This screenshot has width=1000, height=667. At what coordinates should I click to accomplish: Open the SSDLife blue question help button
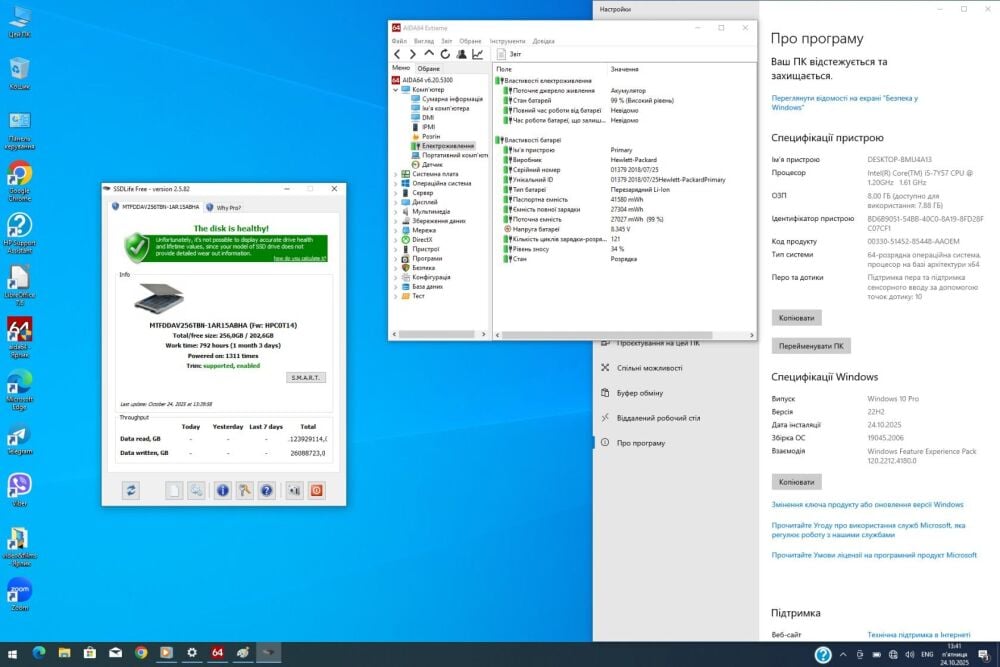click(x=267, y=490)
